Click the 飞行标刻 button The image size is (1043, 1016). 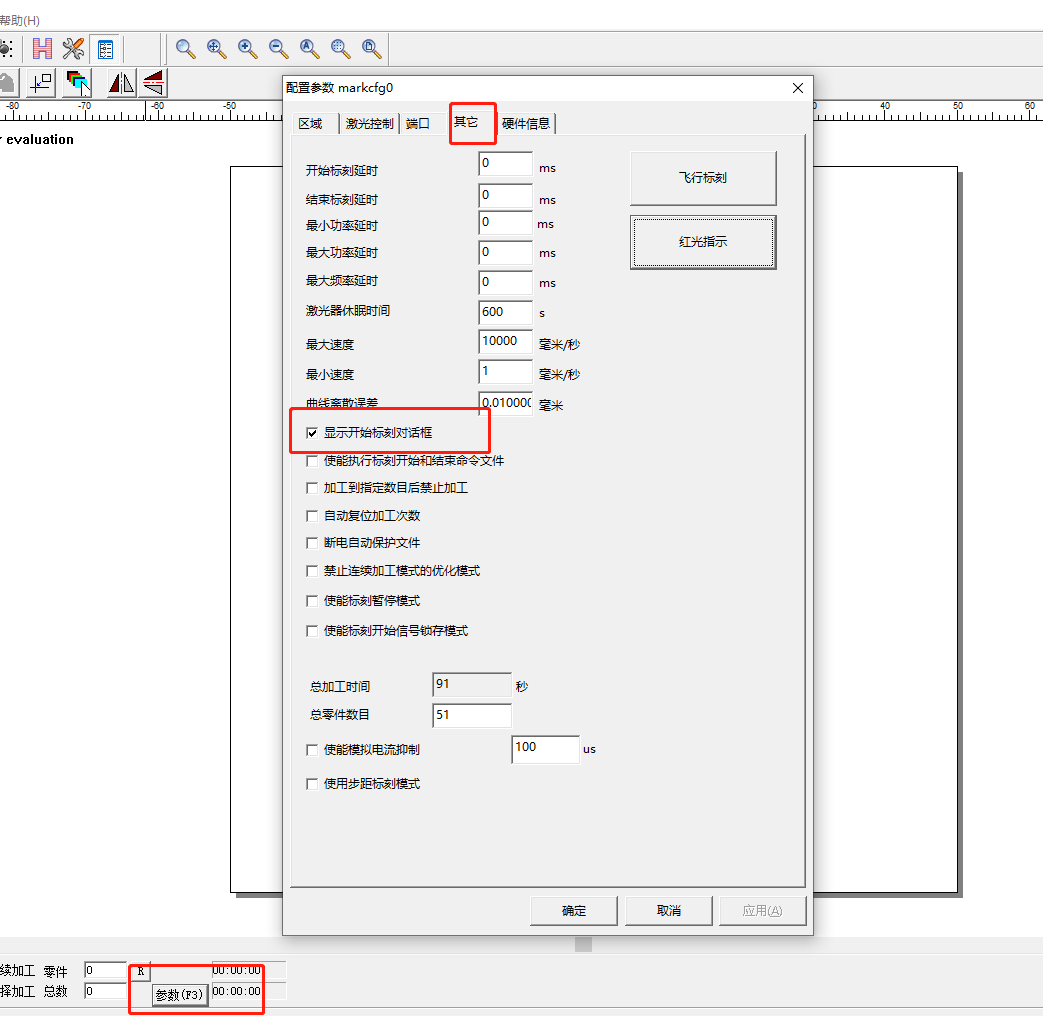(702, 178)
